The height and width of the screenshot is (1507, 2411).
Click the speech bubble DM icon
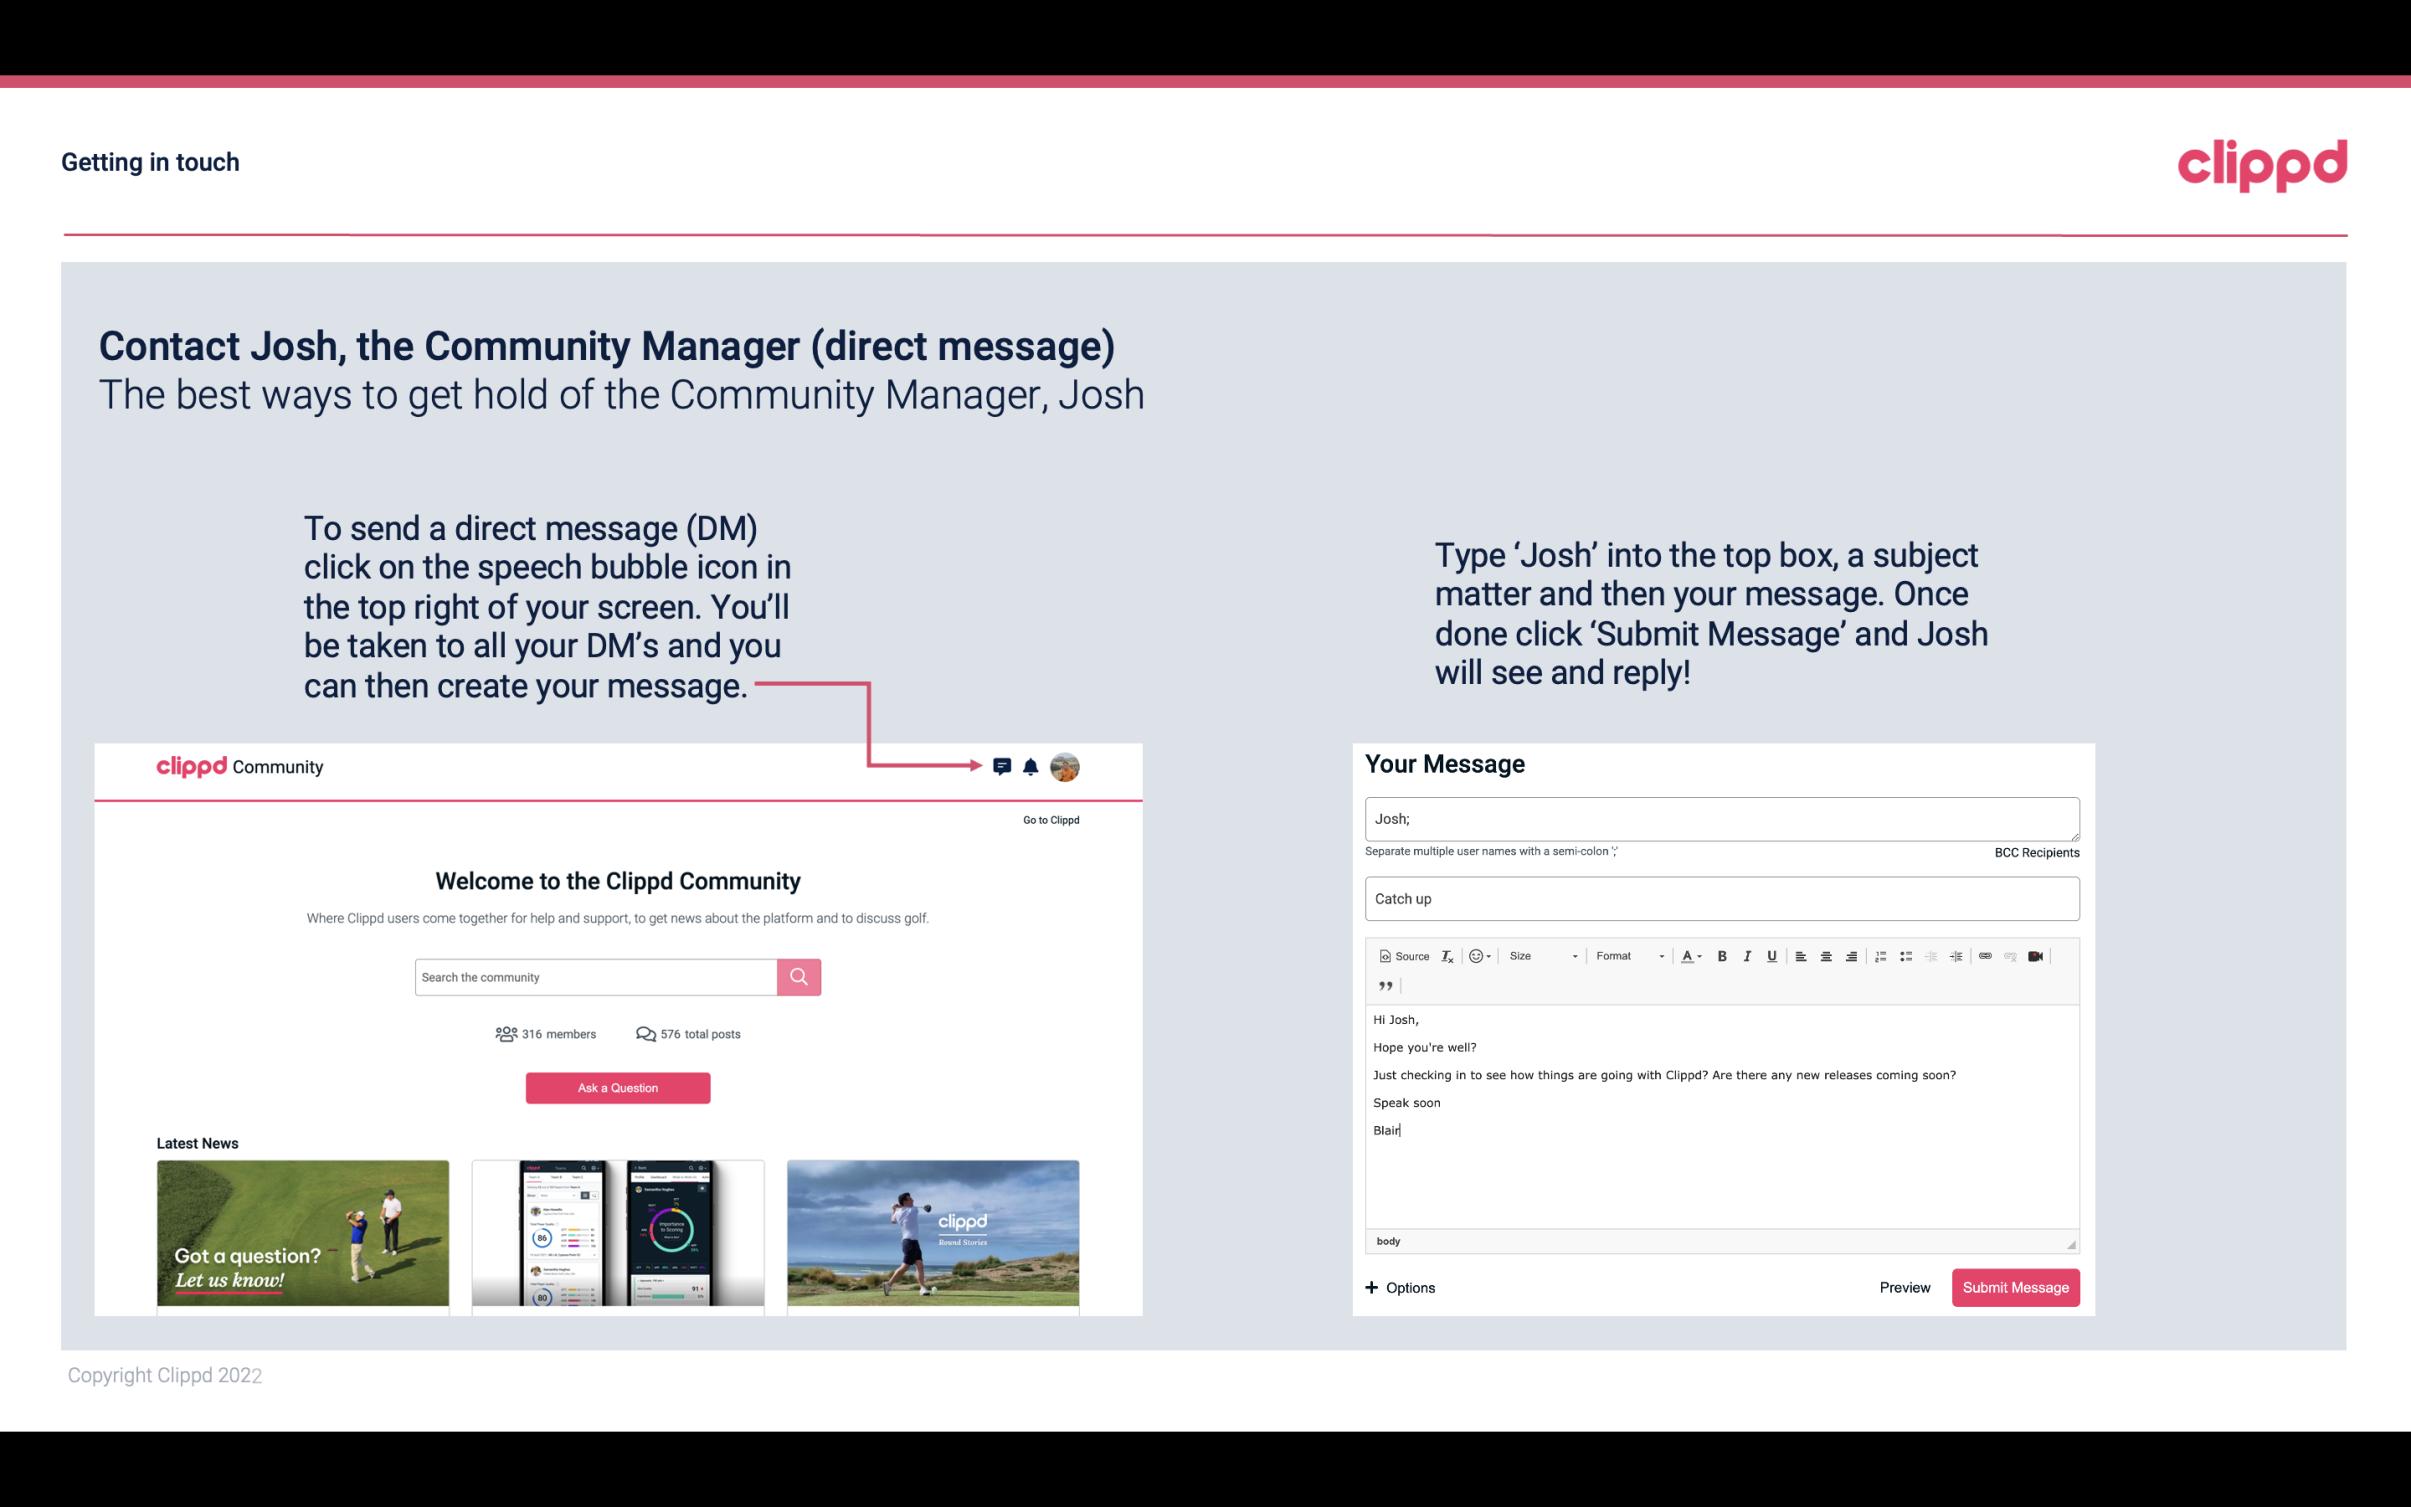(1003, 766)
